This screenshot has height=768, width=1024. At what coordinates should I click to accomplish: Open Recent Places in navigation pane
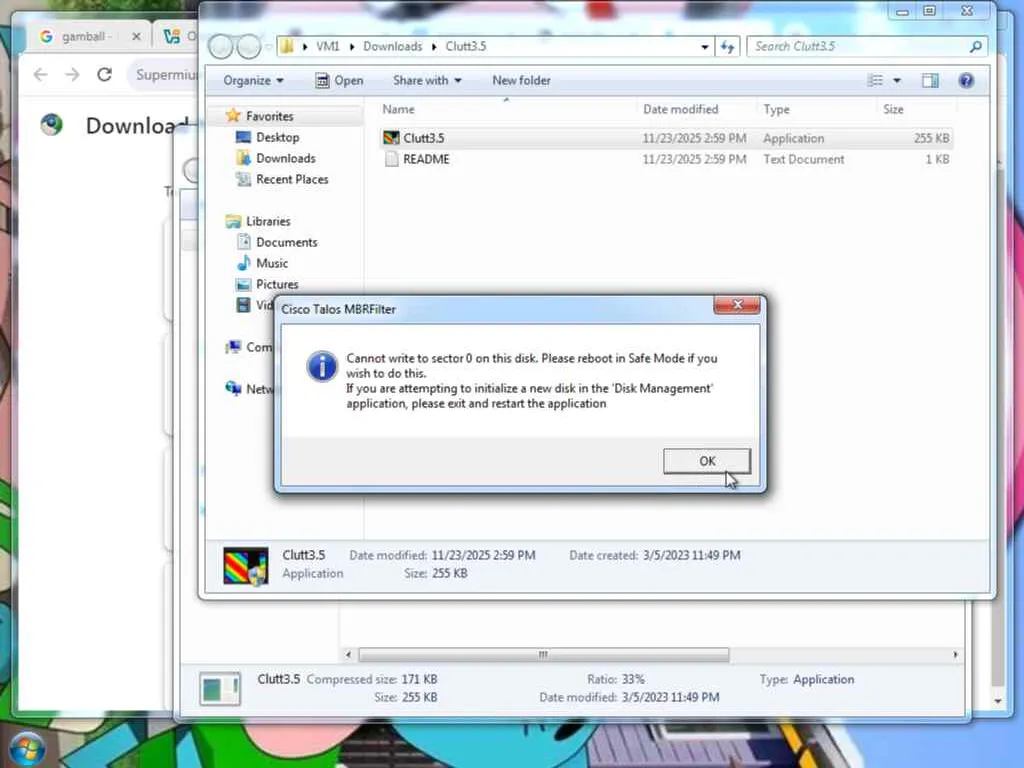click(292, 179)
